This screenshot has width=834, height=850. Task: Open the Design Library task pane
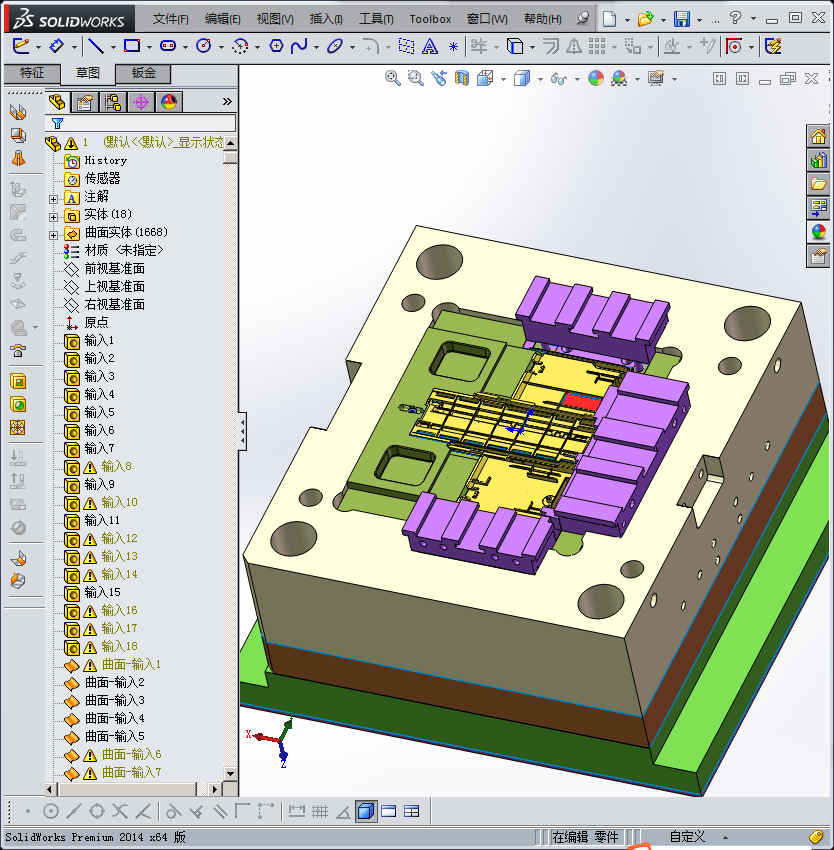(x=818, y=160)
